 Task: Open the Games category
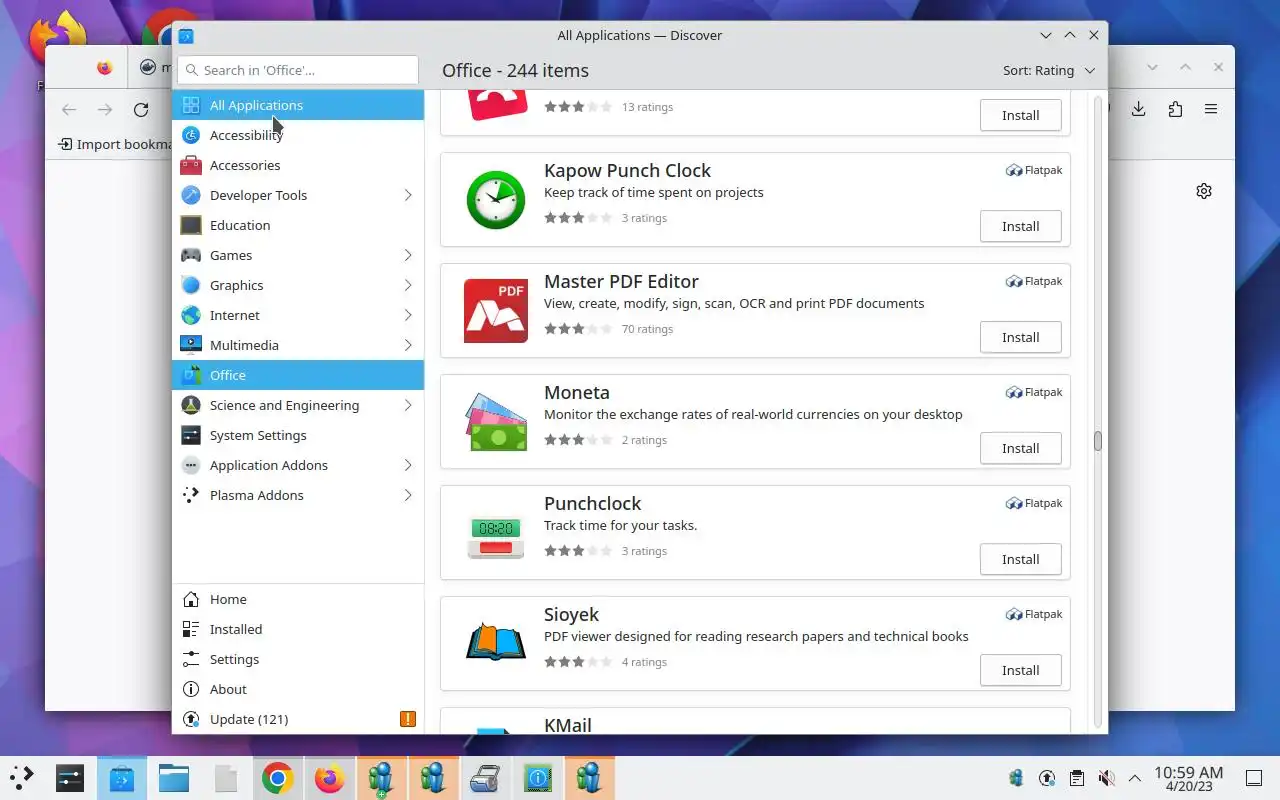point(298,255)
